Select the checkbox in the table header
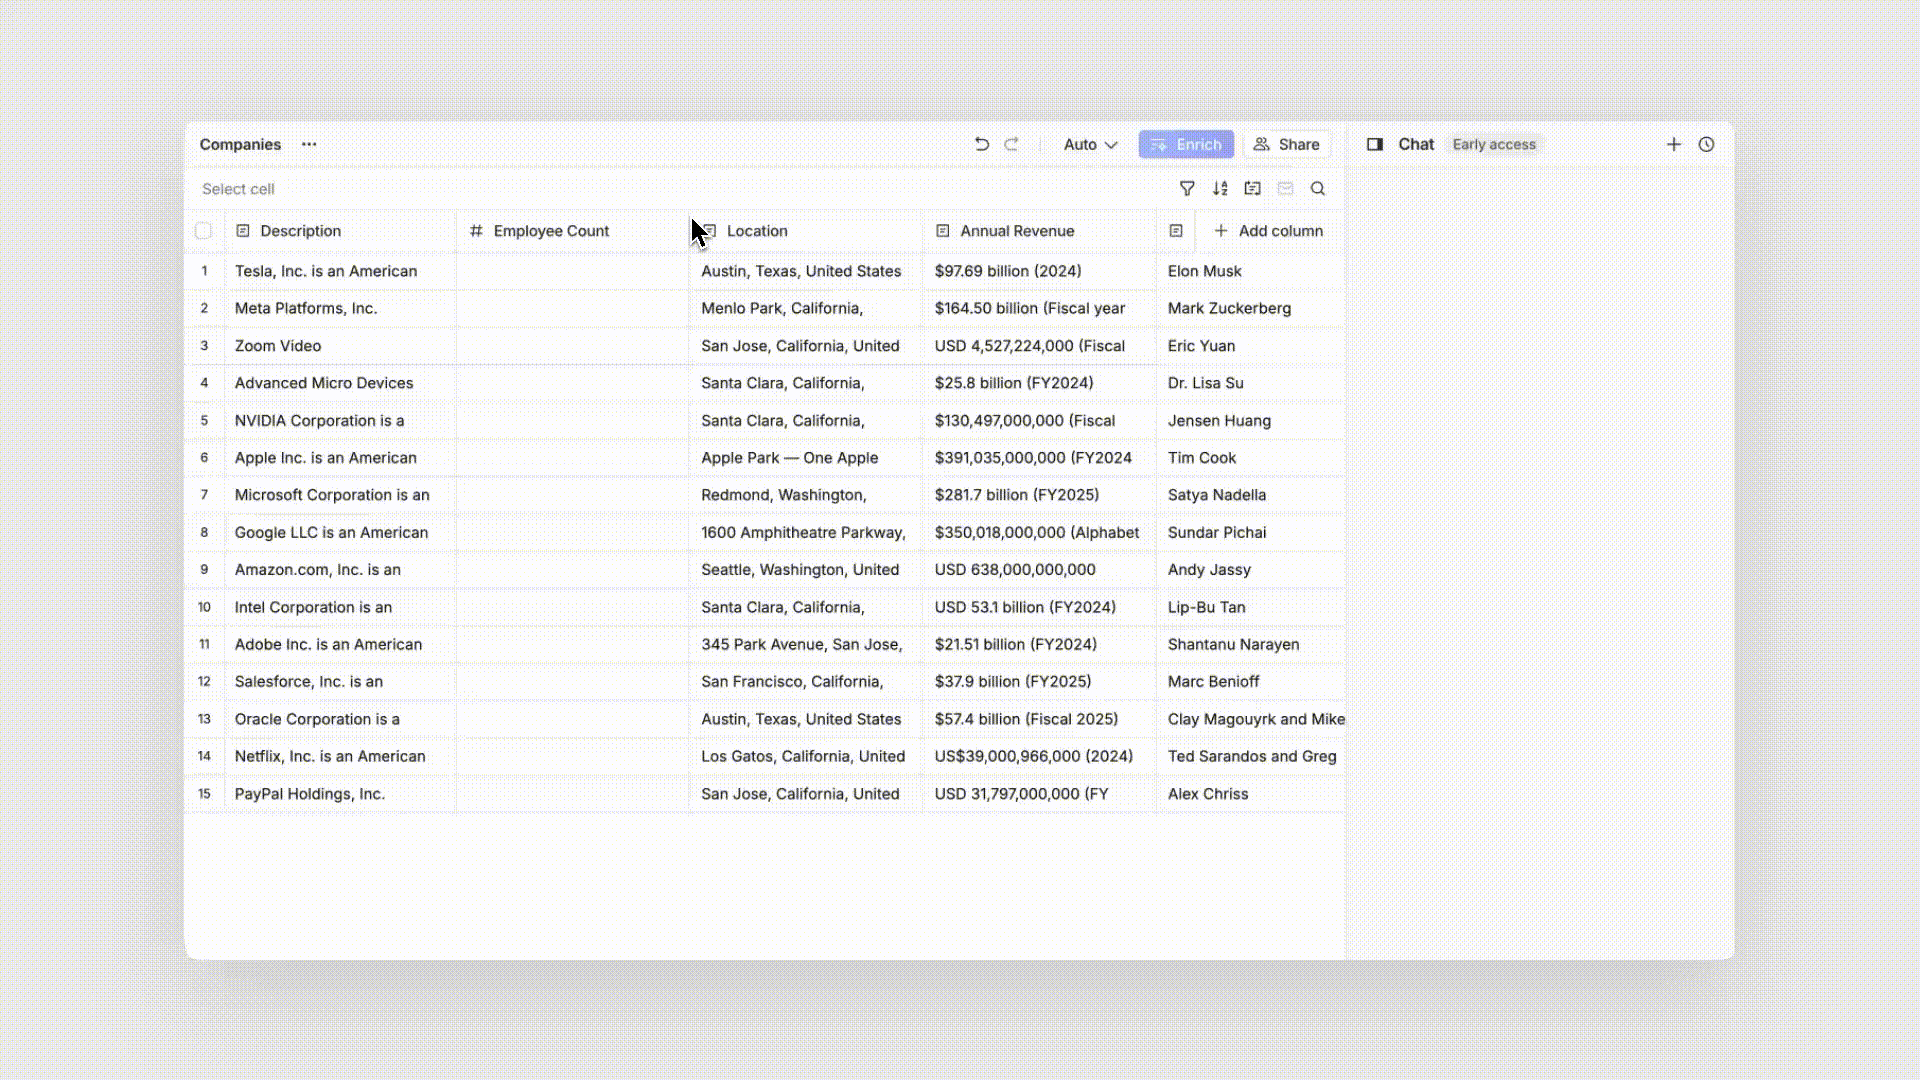The height and width of the screenshot is (1080, 1920). click(203, 230)
